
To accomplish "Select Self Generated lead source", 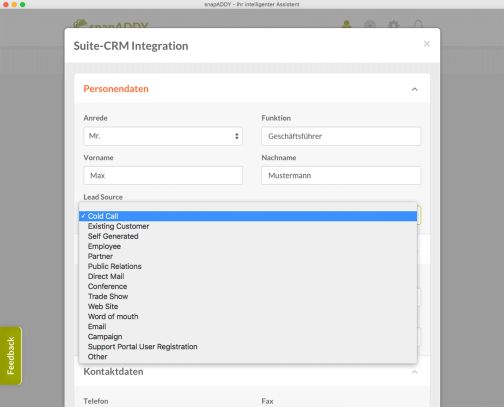I will [248, 236].
